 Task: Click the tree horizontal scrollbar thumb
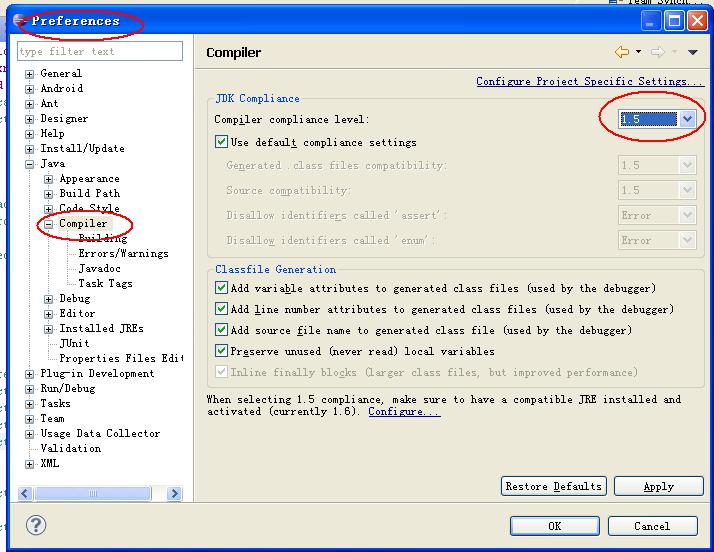click(x=93, y=493)
